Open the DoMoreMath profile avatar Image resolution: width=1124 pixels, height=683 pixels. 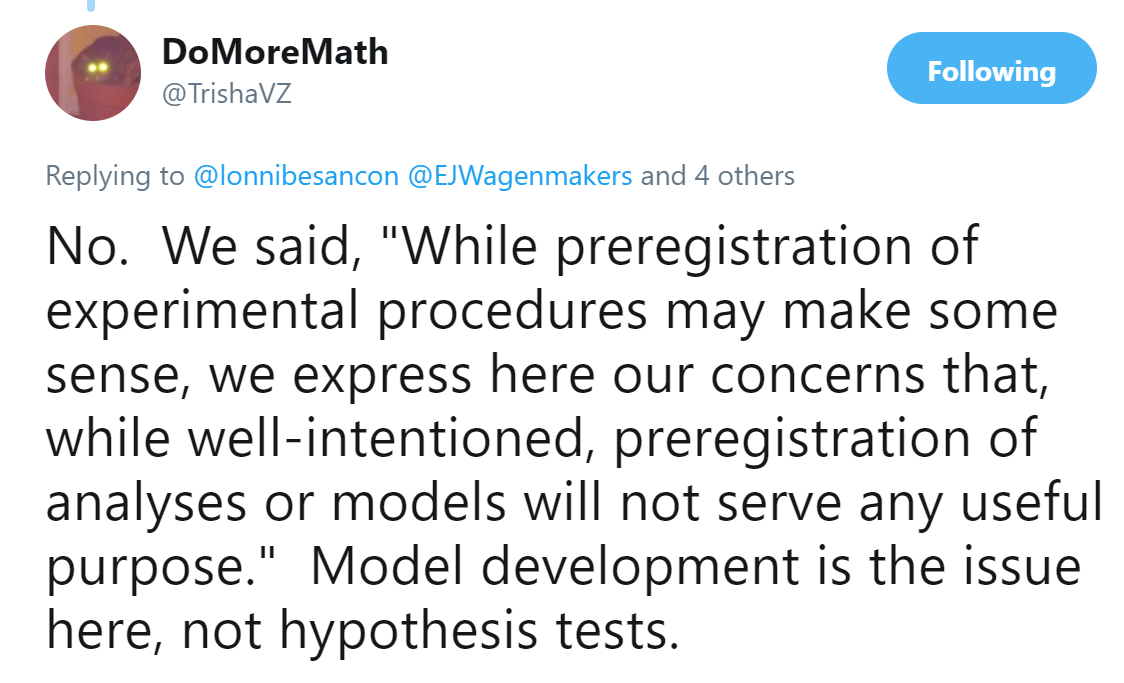coord(93,73)
